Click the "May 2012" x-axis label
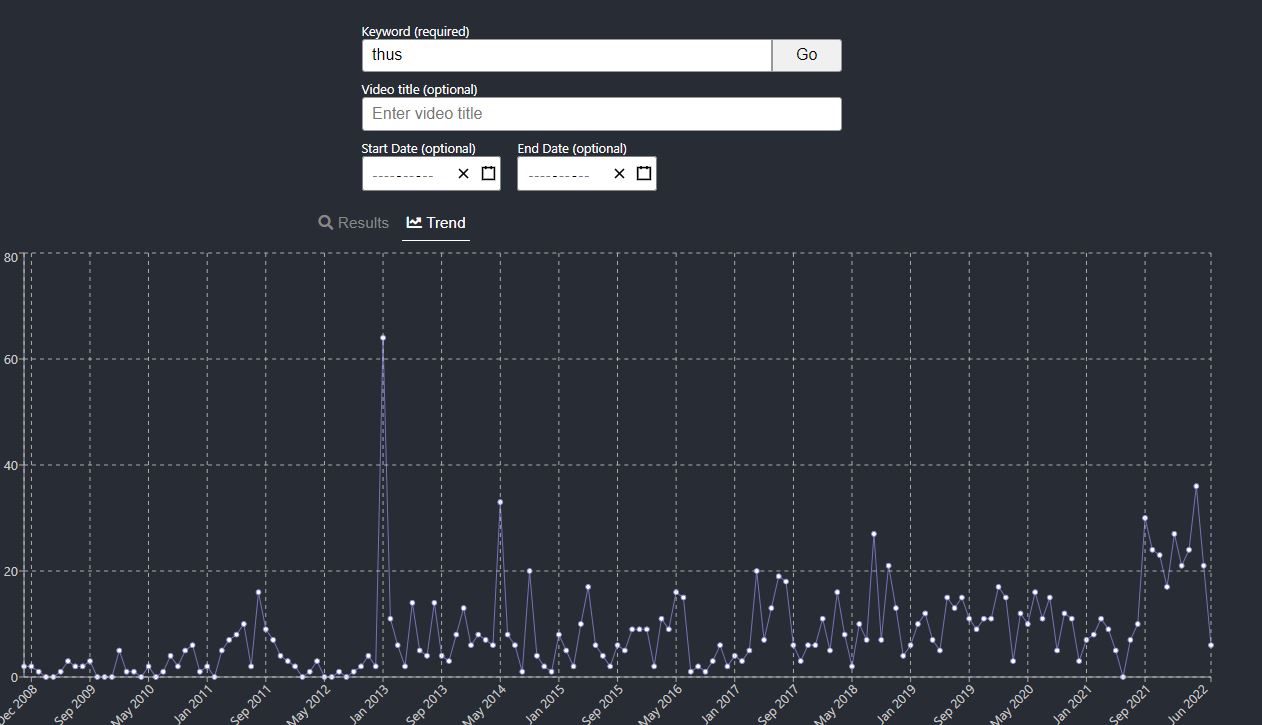1262x725 pixels. pos(309,704)
